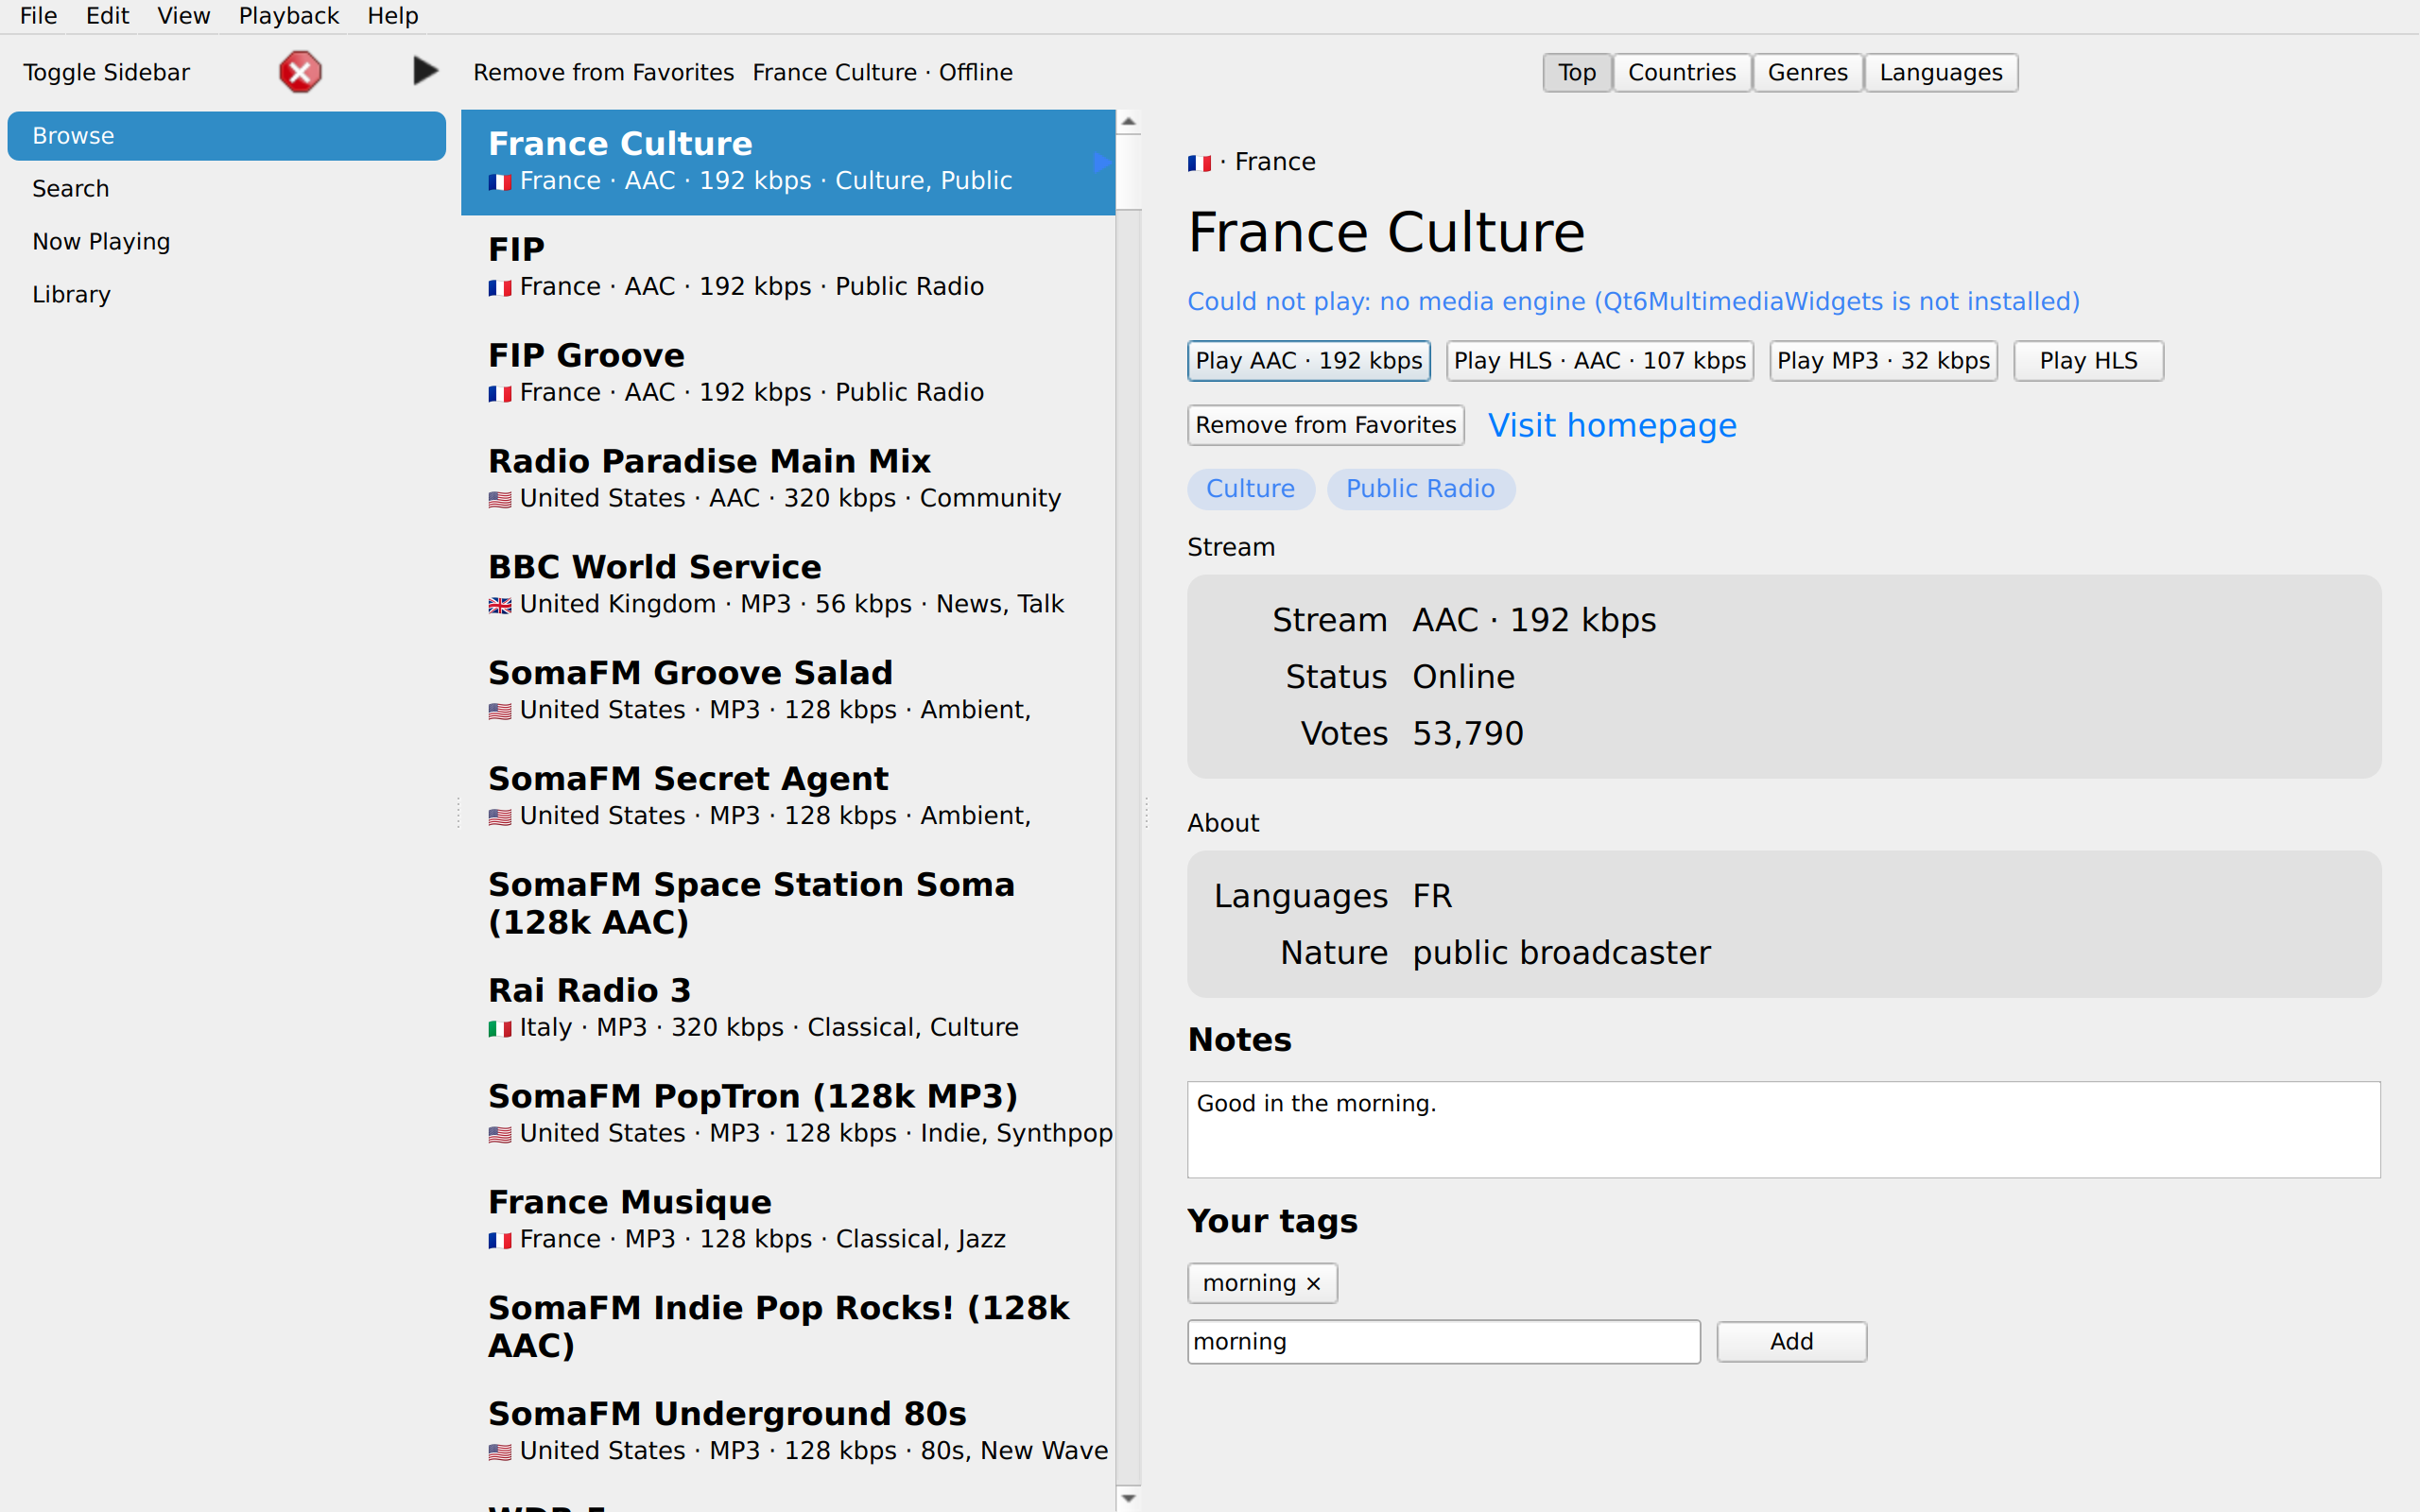The image size is (2420, 1512).
Task: Click the 'France Culture · Offline' toolbar status
Action: [x=882, y=72]
